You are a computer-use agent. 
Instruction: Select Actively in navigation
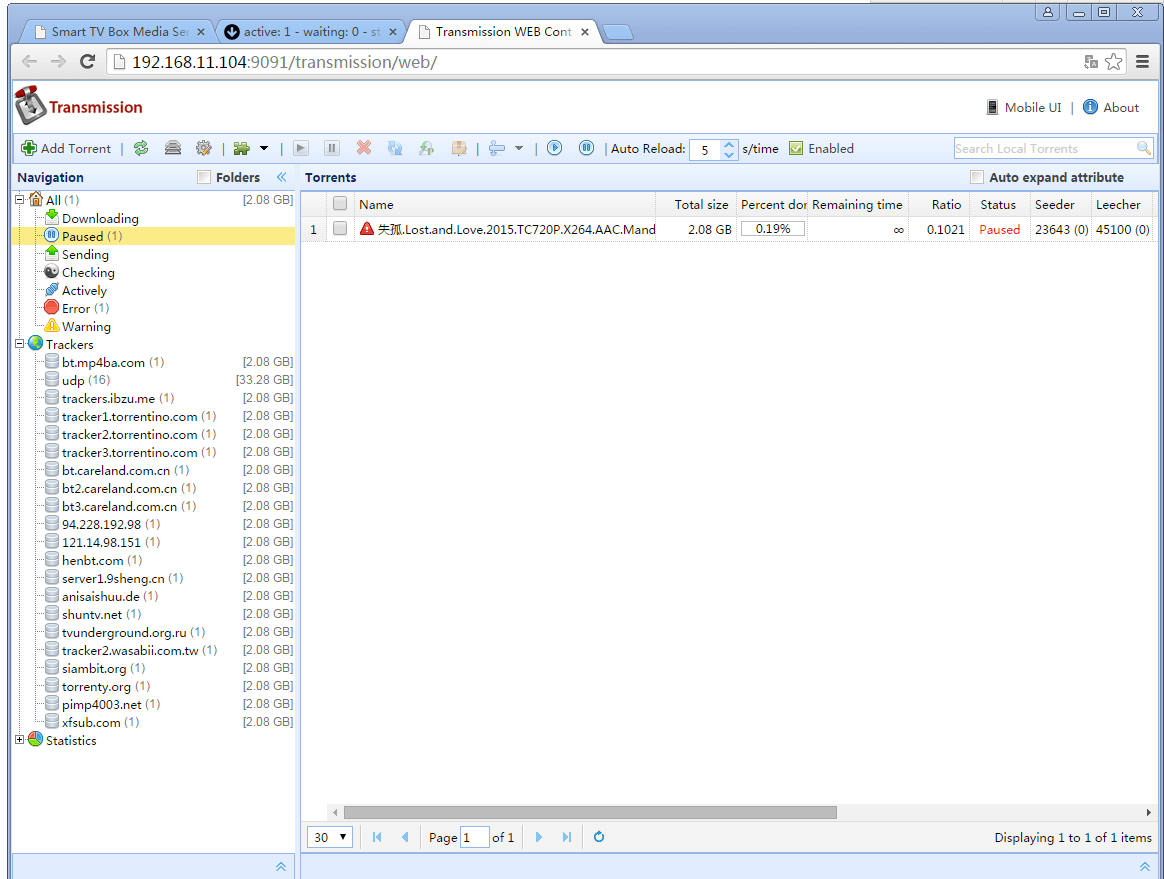(84, 290)
